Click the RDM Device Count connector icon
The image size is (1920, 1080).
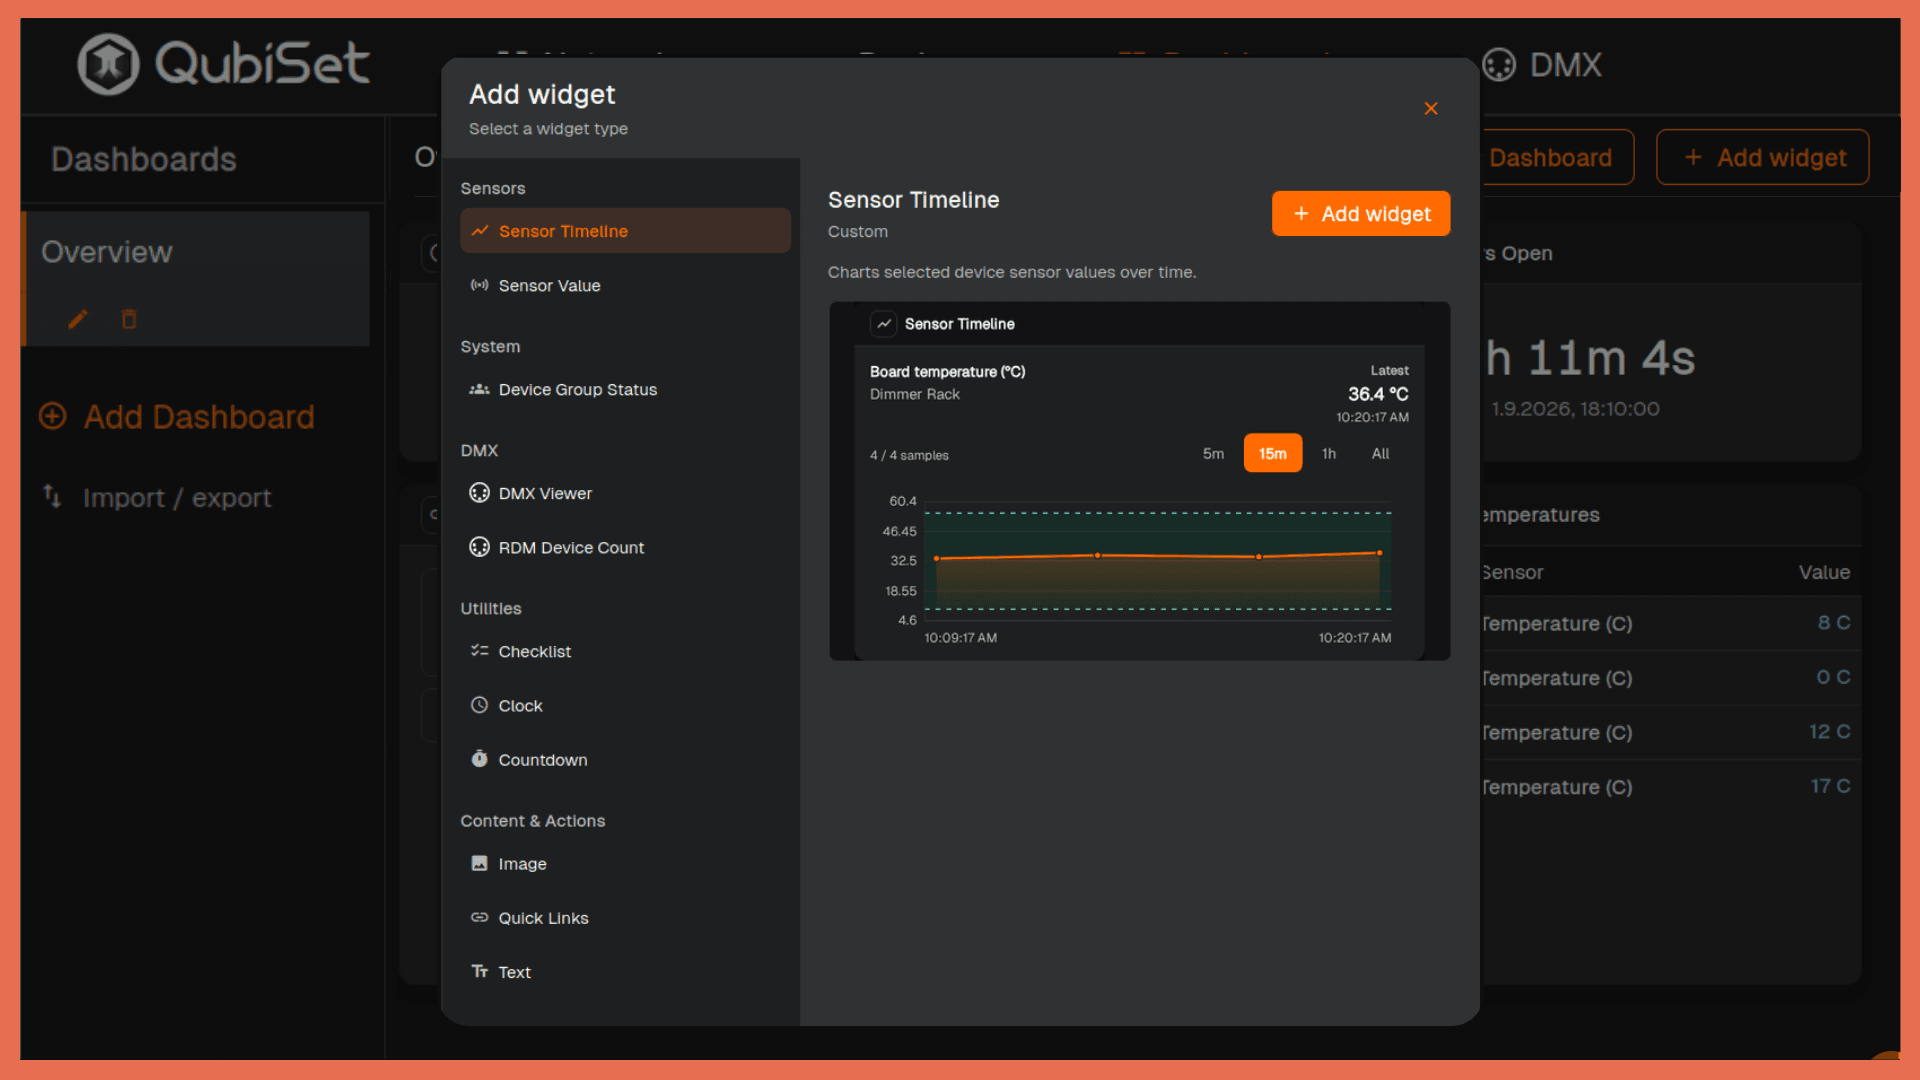480,547
